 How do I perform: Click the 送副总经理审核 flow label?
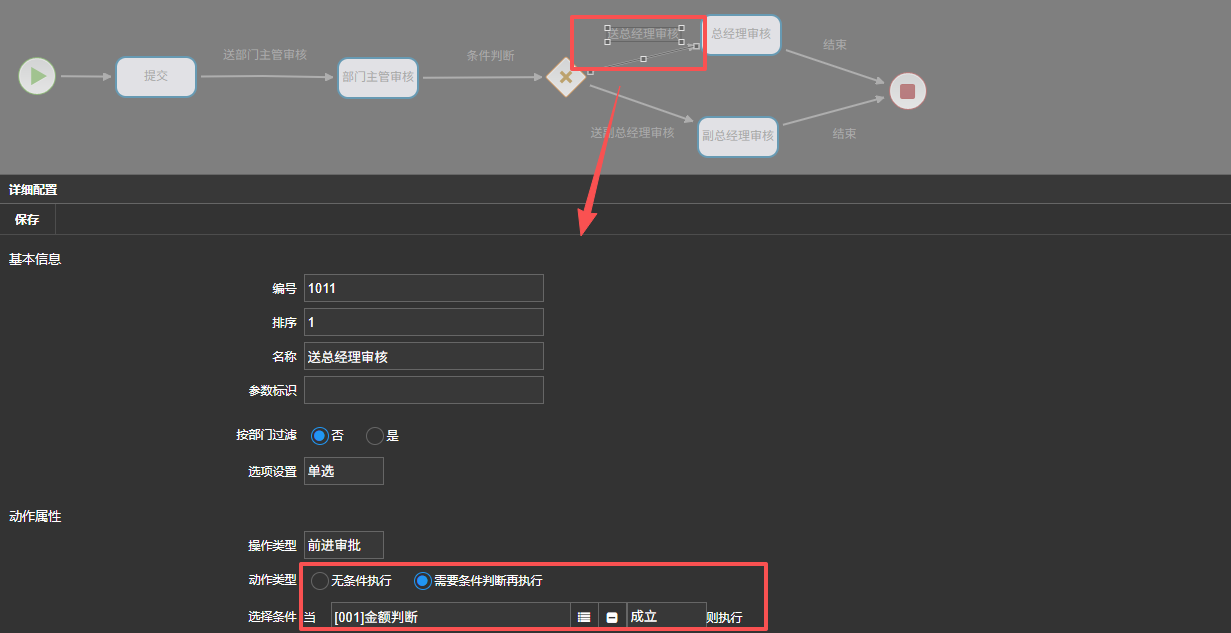[x=632, y=132]
